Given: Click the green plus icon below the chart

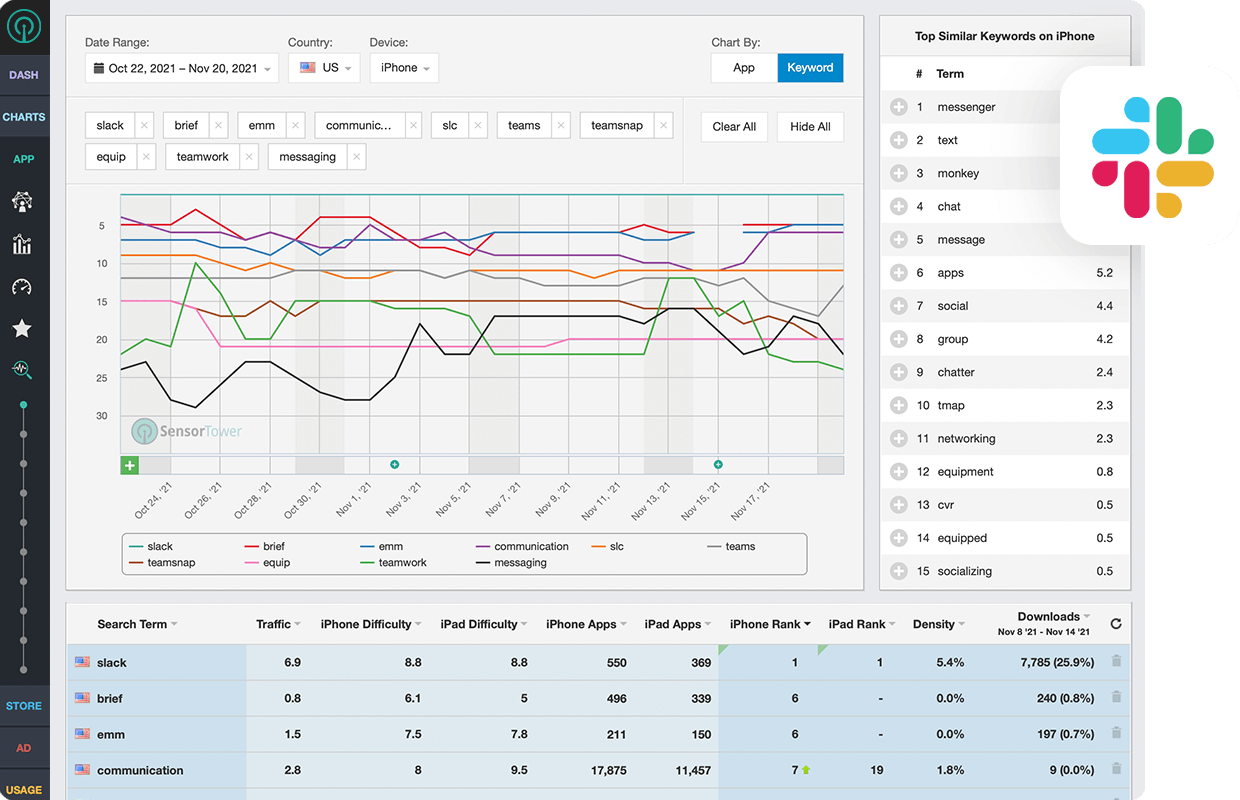Looking at the screenshot, I should 128,465.
